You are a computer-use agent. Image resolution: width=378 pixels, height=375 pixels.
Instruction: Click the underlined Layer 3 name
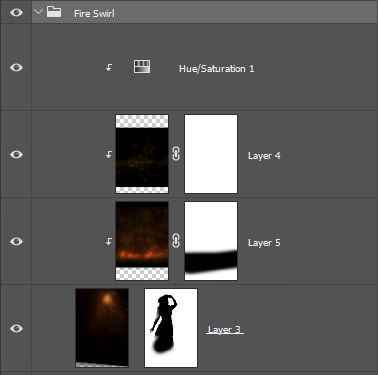point(225,330)
